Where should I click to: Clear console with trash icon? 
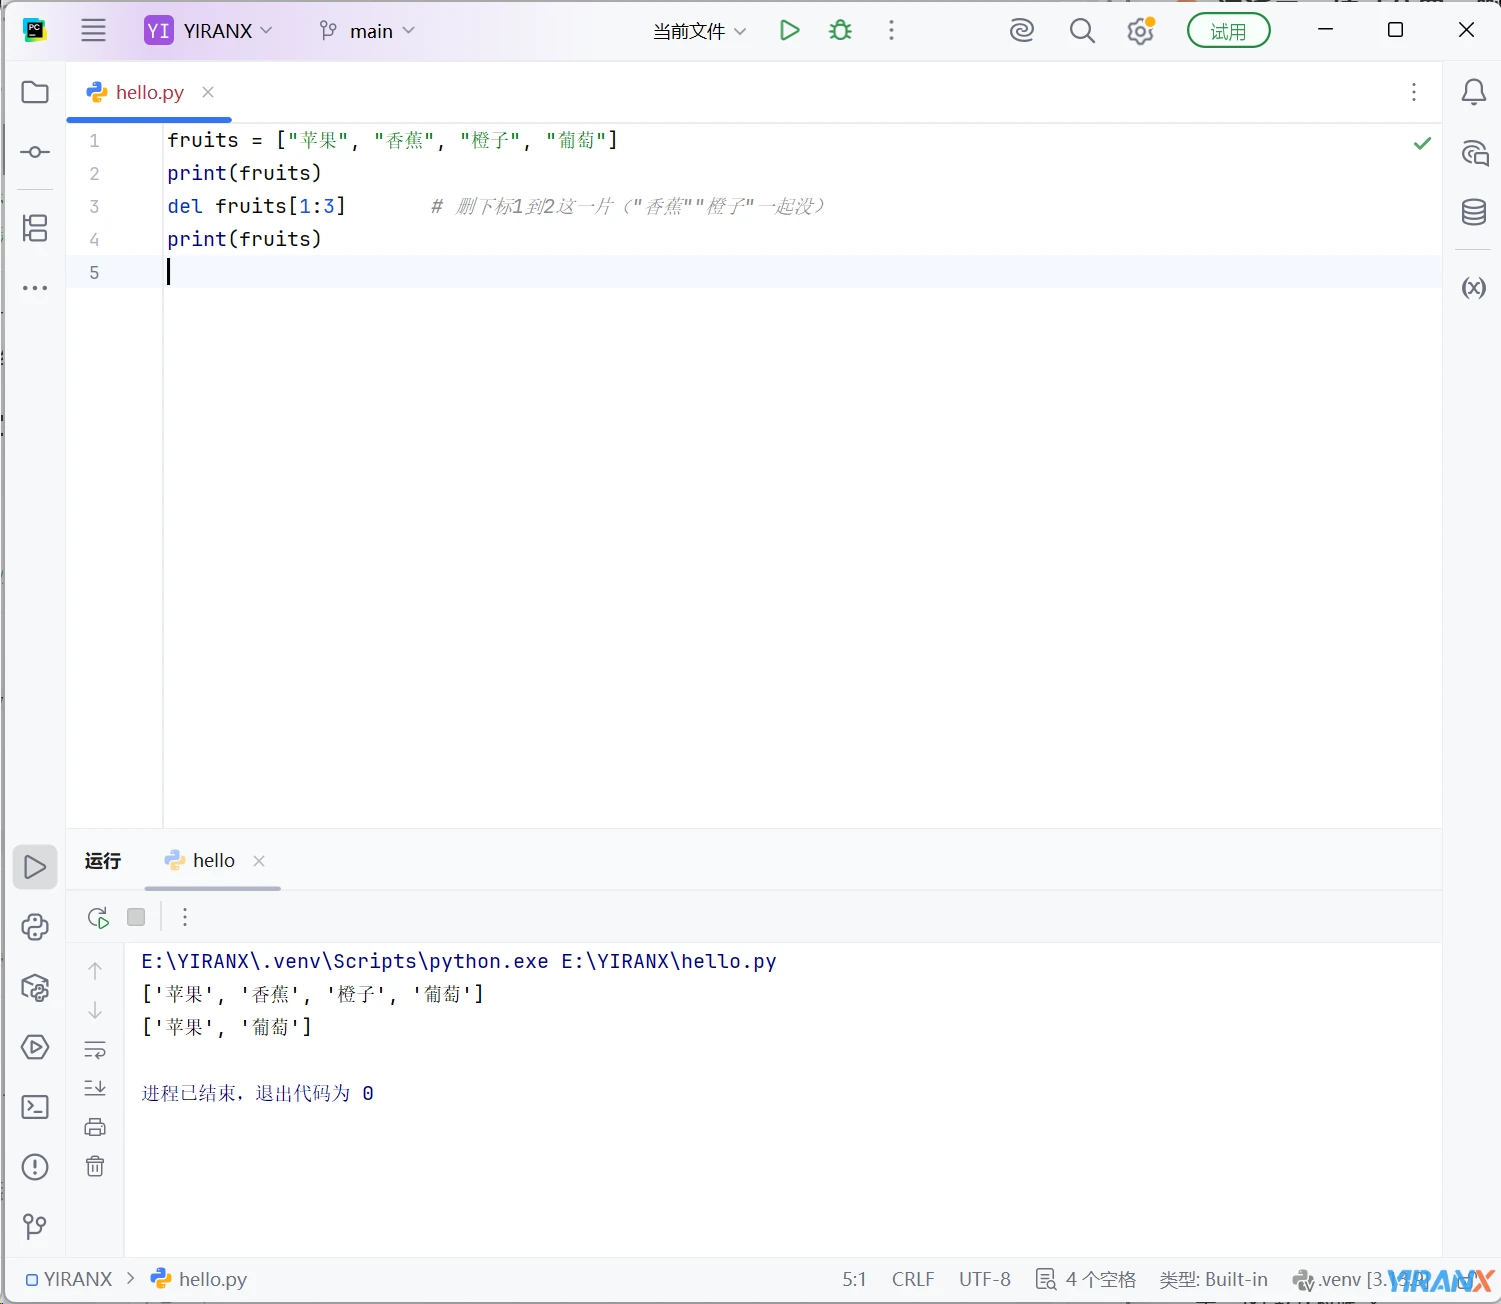(x=95, y=1166)
